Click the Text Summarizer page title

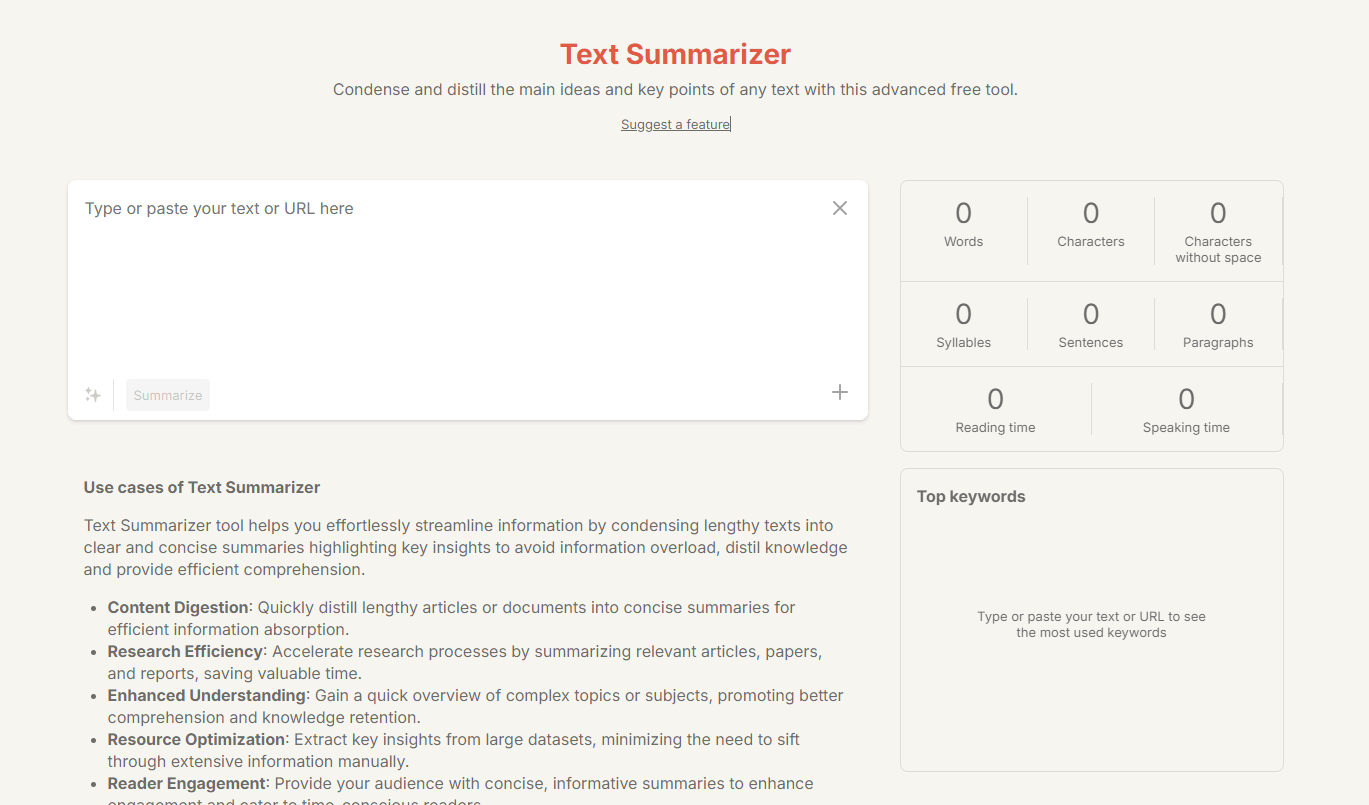click(675, 54)
